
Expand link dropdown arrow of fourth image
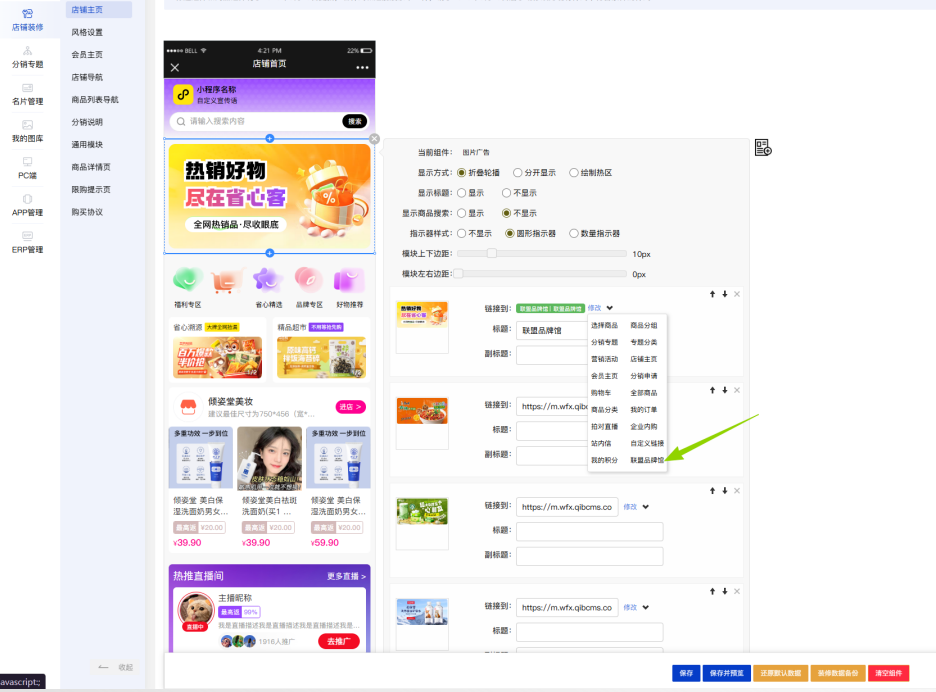click(x=645, y=607)
